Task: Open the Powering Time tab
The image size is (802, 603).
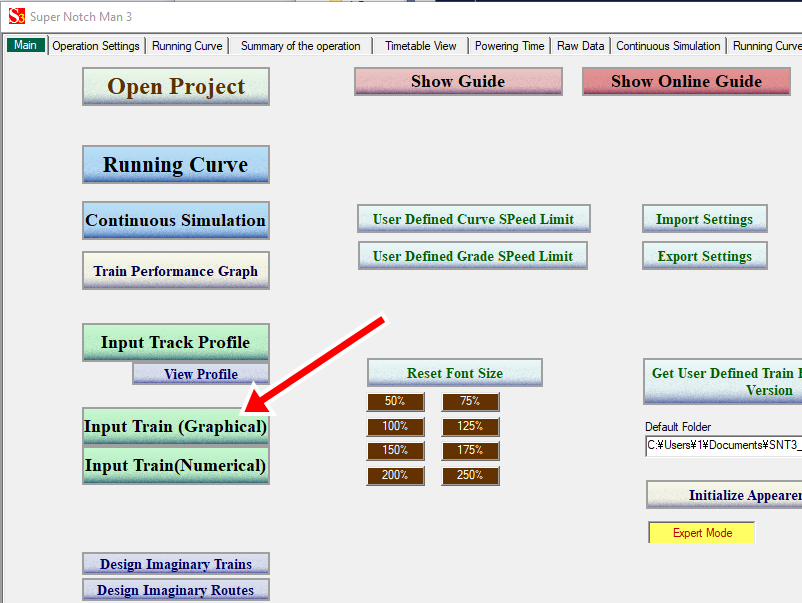Action: point(509,46)
